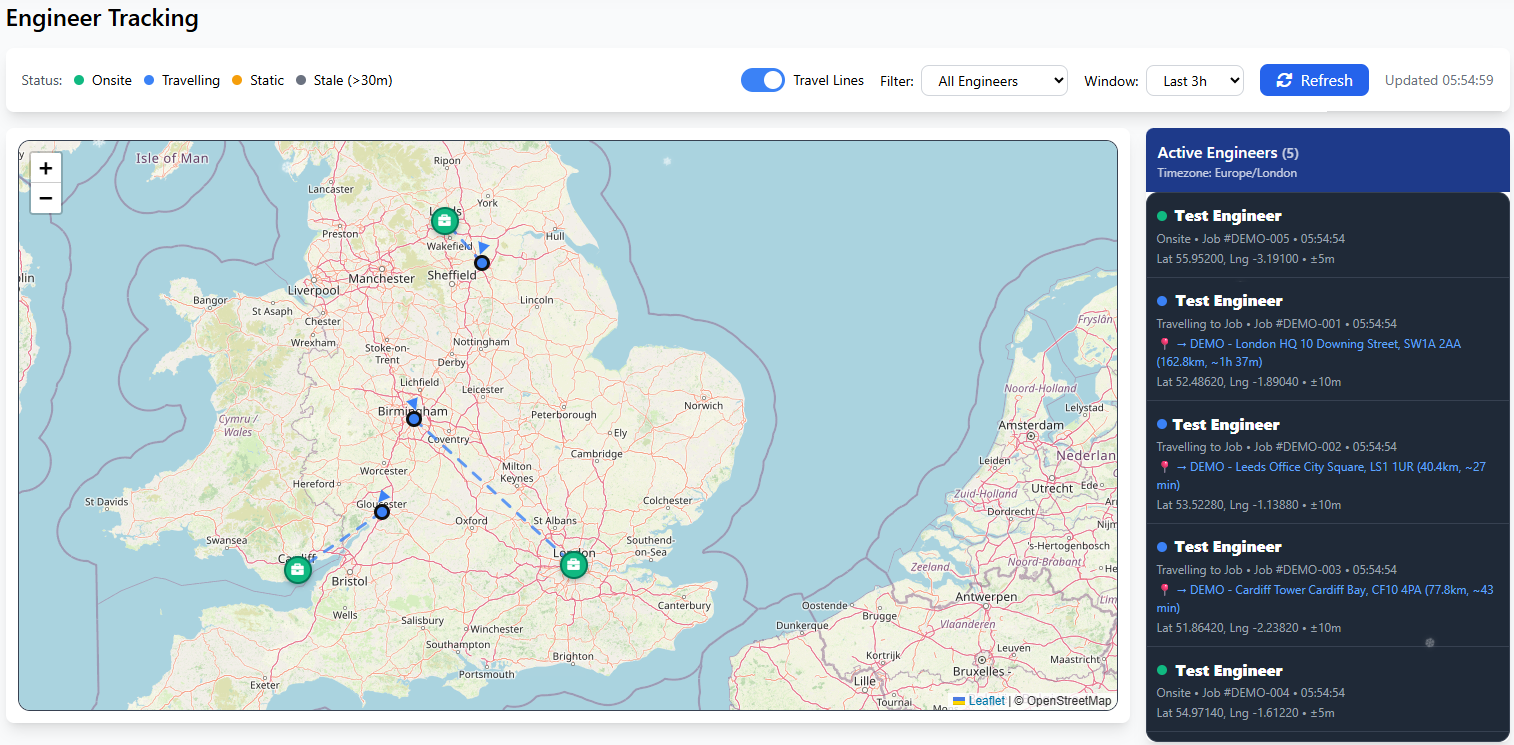Zoom out on the map
This screenshot has height=745, width=1514.
(x=46, y=198)
